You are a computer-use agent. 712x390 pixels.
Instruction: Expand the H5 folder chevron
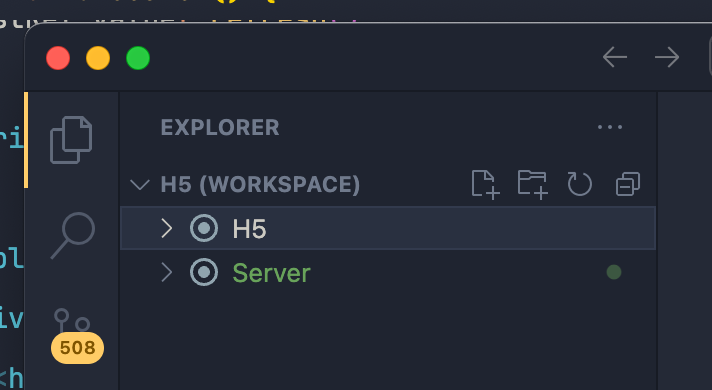[x=167, y=228]
